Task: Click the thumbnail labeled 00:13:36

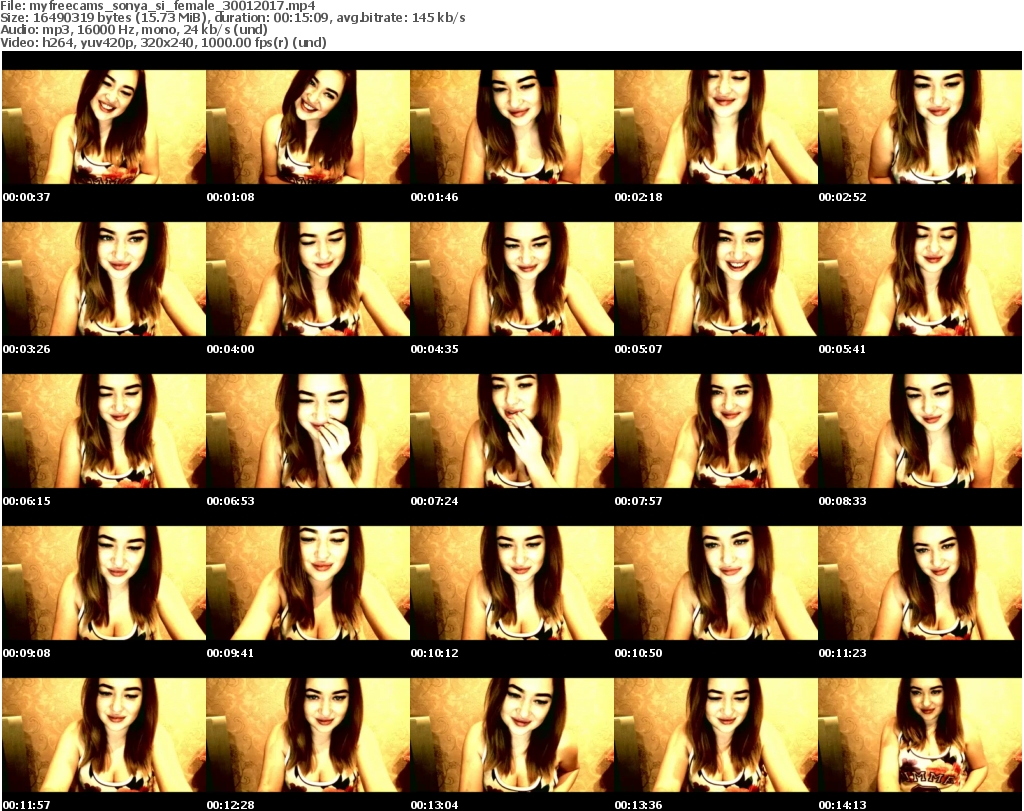Action: (x=716, y=735)
